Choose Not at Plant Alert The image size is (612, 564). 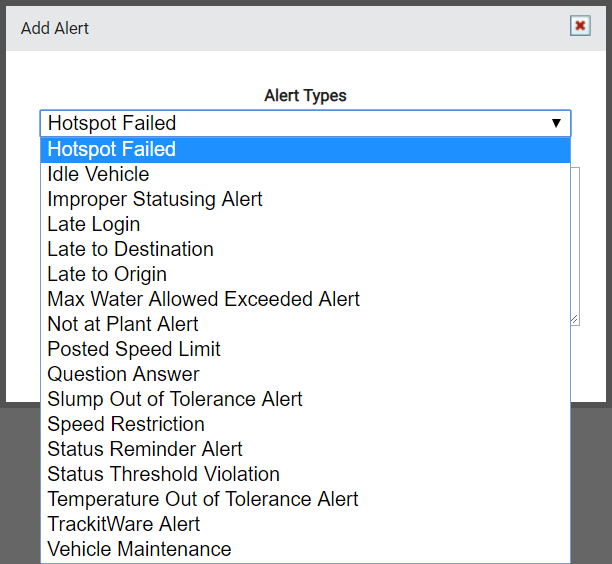[305, 324]
